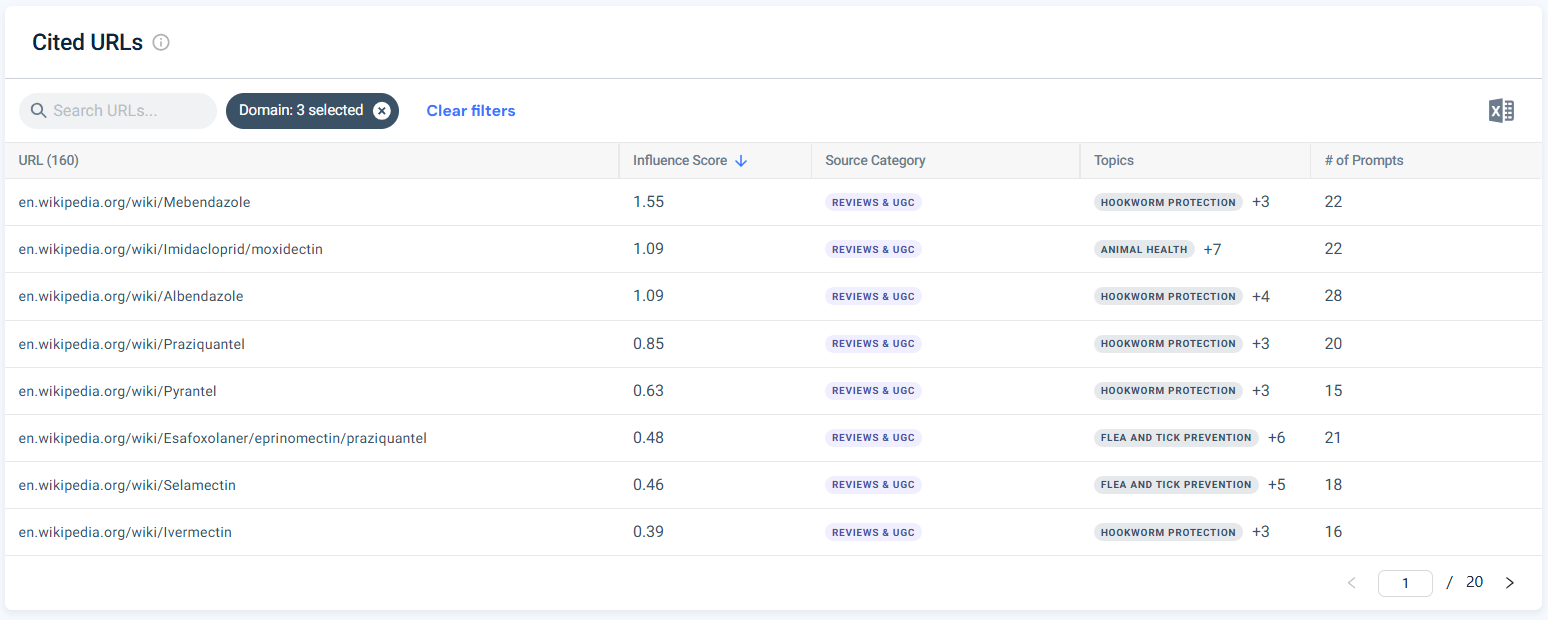Expand +4 topics in Albendazole row
This screenshot has width=1548, height=620.
click(x=1261, y=296)
